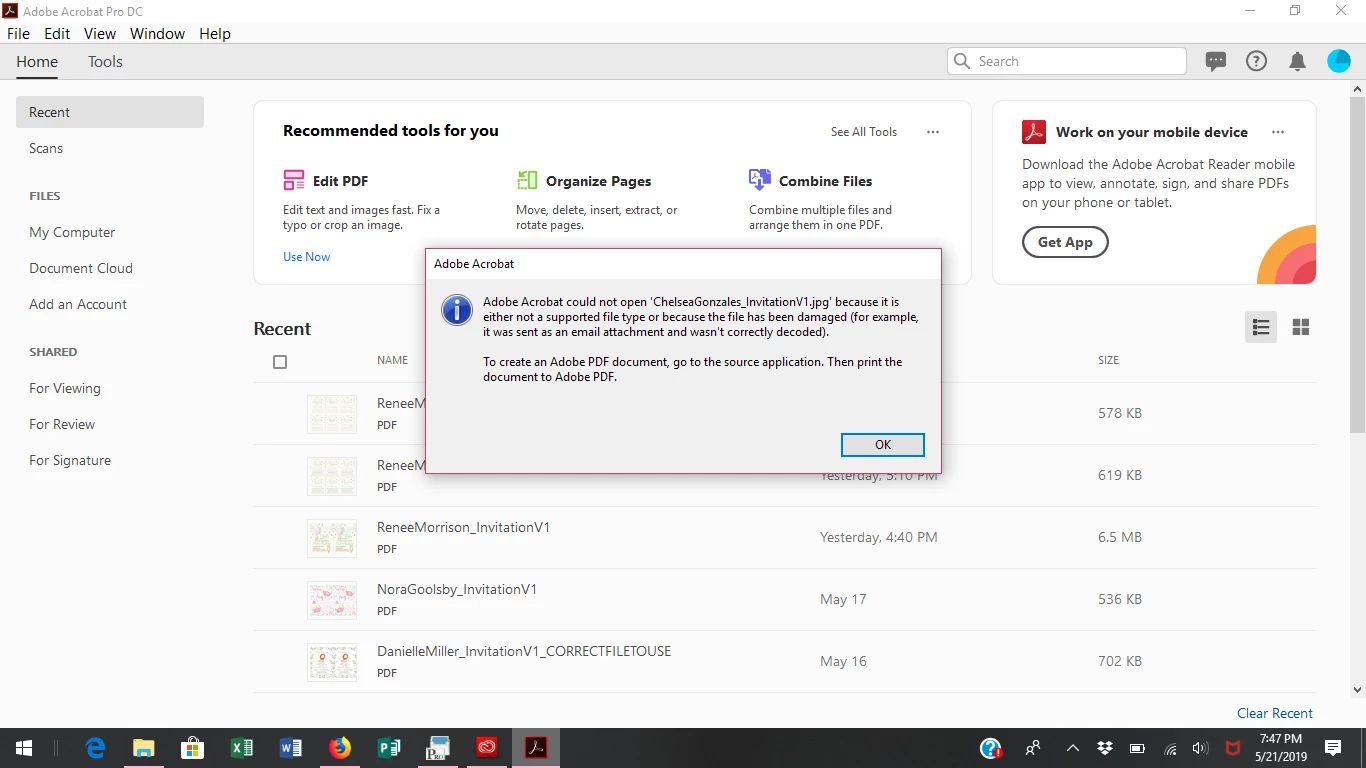Click the 578 KB size cell
The height and width of the screenshot is (768, 1366).
(1120, 413)
